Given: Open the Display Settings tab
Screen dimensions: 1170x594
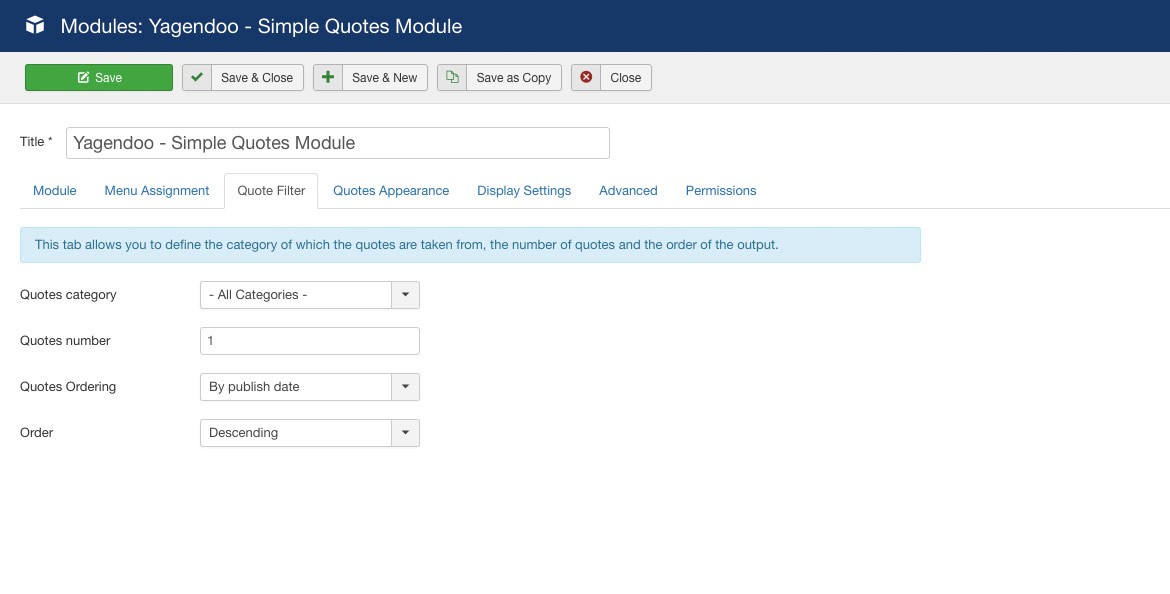Looking at the screenshot, I should pyautogui.click(x=524, y=191).
